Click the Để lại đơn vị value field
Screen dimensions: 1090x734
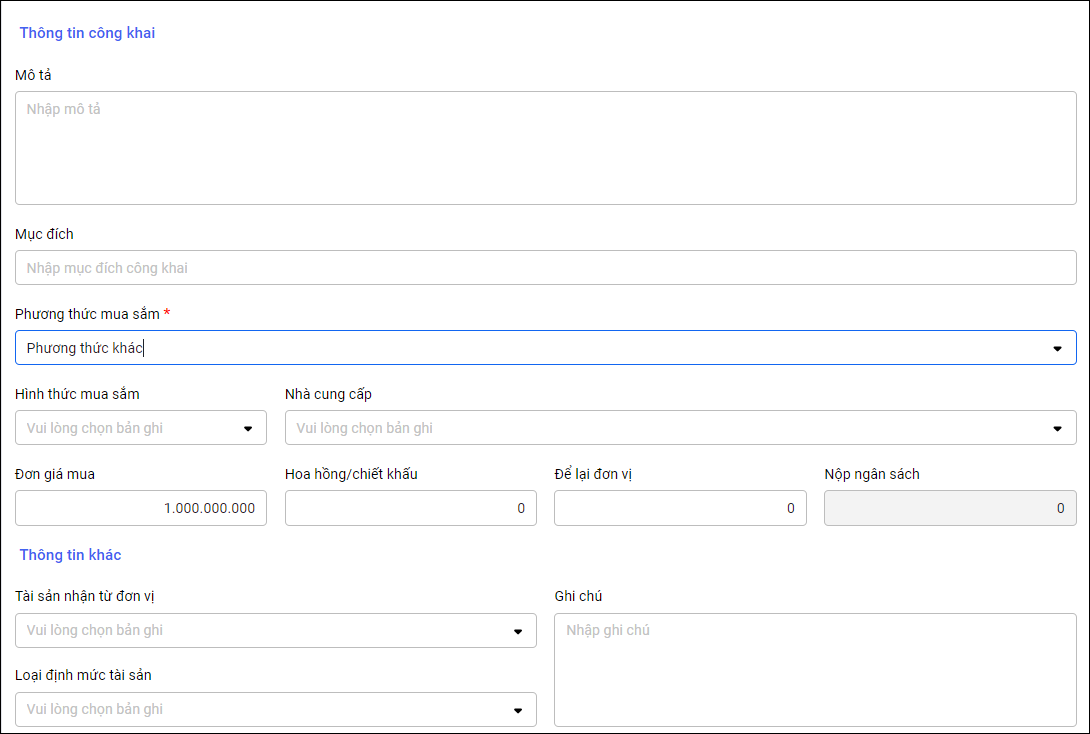680,508
